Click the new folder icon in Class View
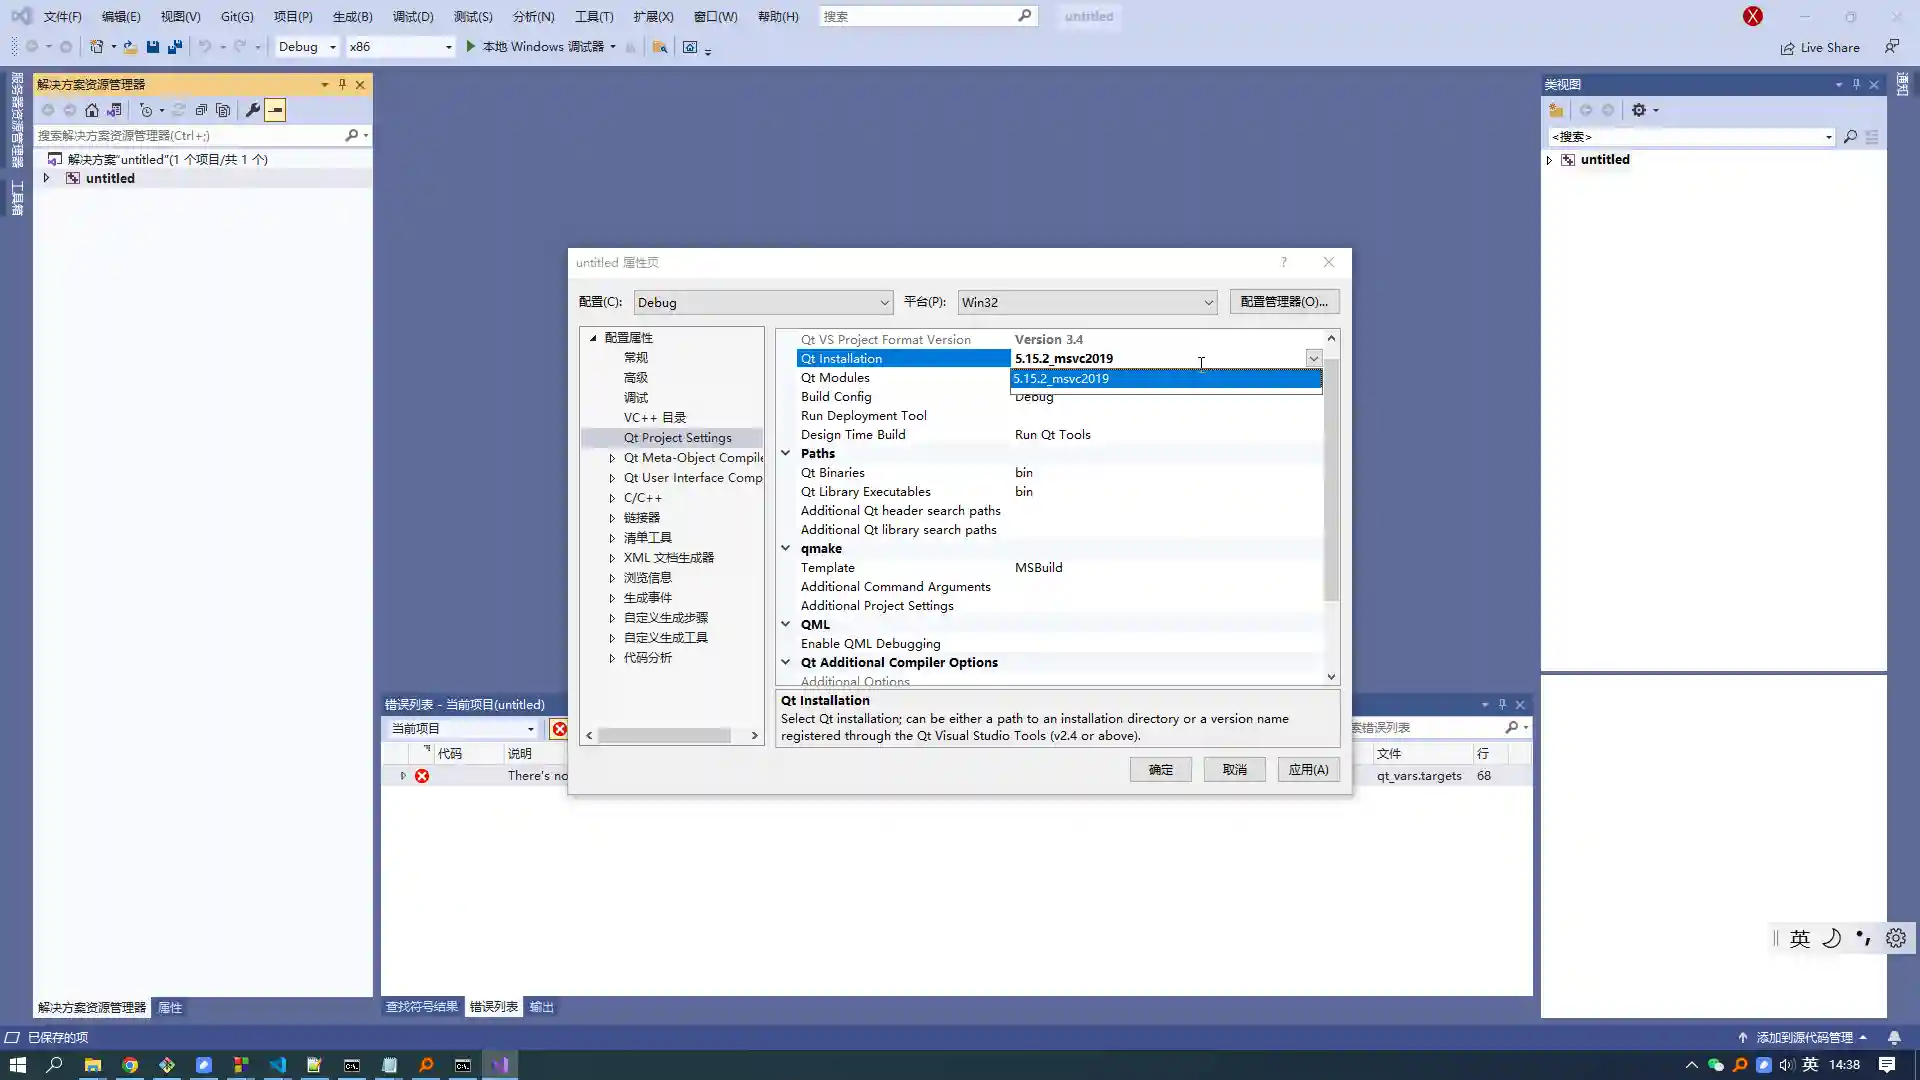 click(x=1556, y=110)
